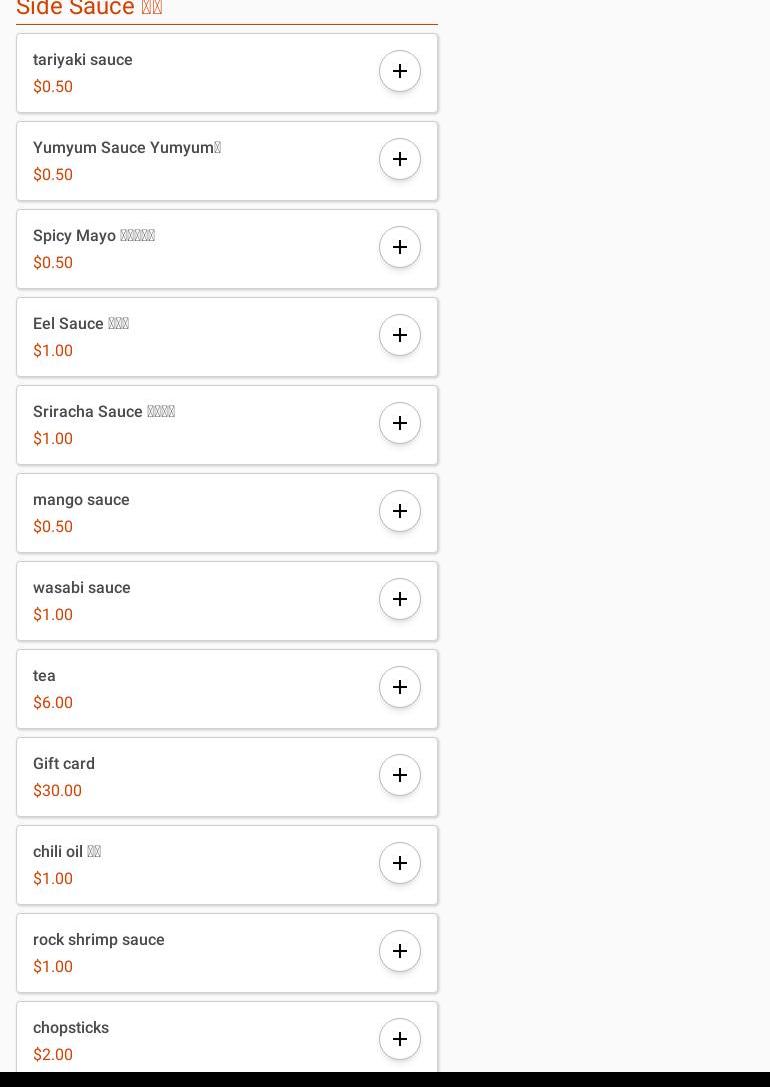Open the Side Sauce category heading
770x1087 pixels.
pyautogui.click(x=89, y=9)
